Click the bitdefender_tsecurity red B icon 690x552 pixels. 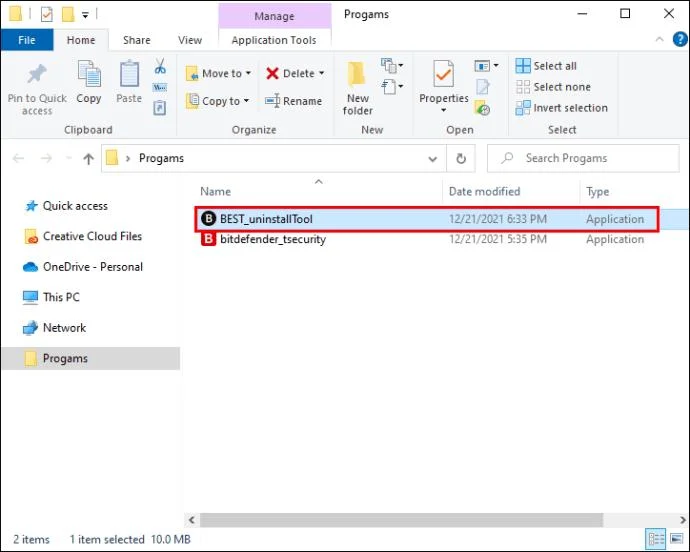[x=208, y=239]
